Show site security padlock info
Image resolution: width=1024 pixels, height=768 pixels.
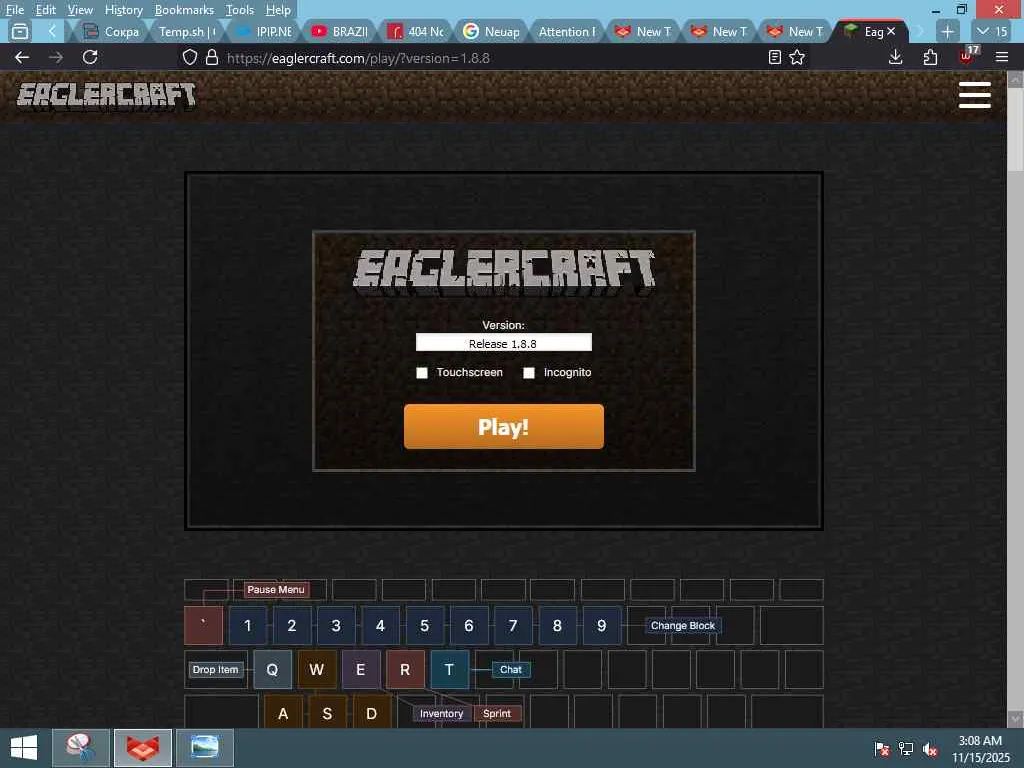[212, 57]
